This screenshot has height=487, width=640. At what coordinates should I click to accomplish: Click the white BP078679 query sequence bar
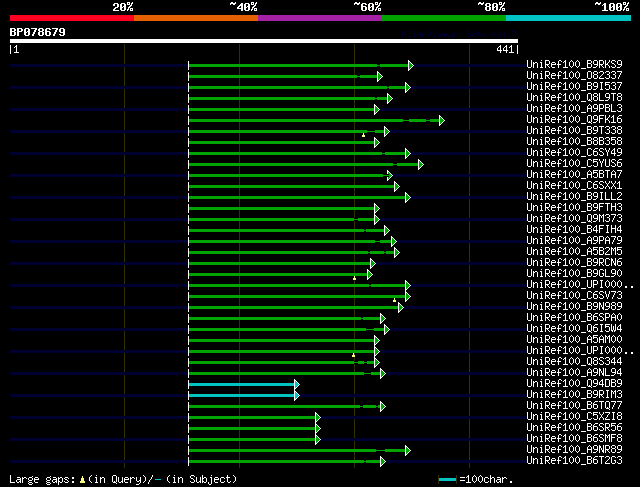[x=264, y=41]
